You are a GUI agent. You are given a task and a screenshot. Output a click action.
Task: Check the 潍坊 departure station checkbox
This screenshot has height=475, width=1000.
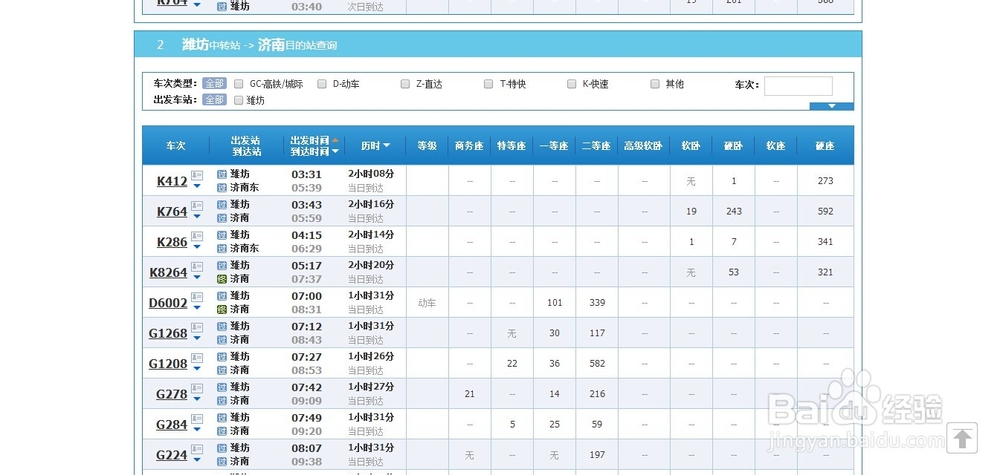[x=239, y=100]
